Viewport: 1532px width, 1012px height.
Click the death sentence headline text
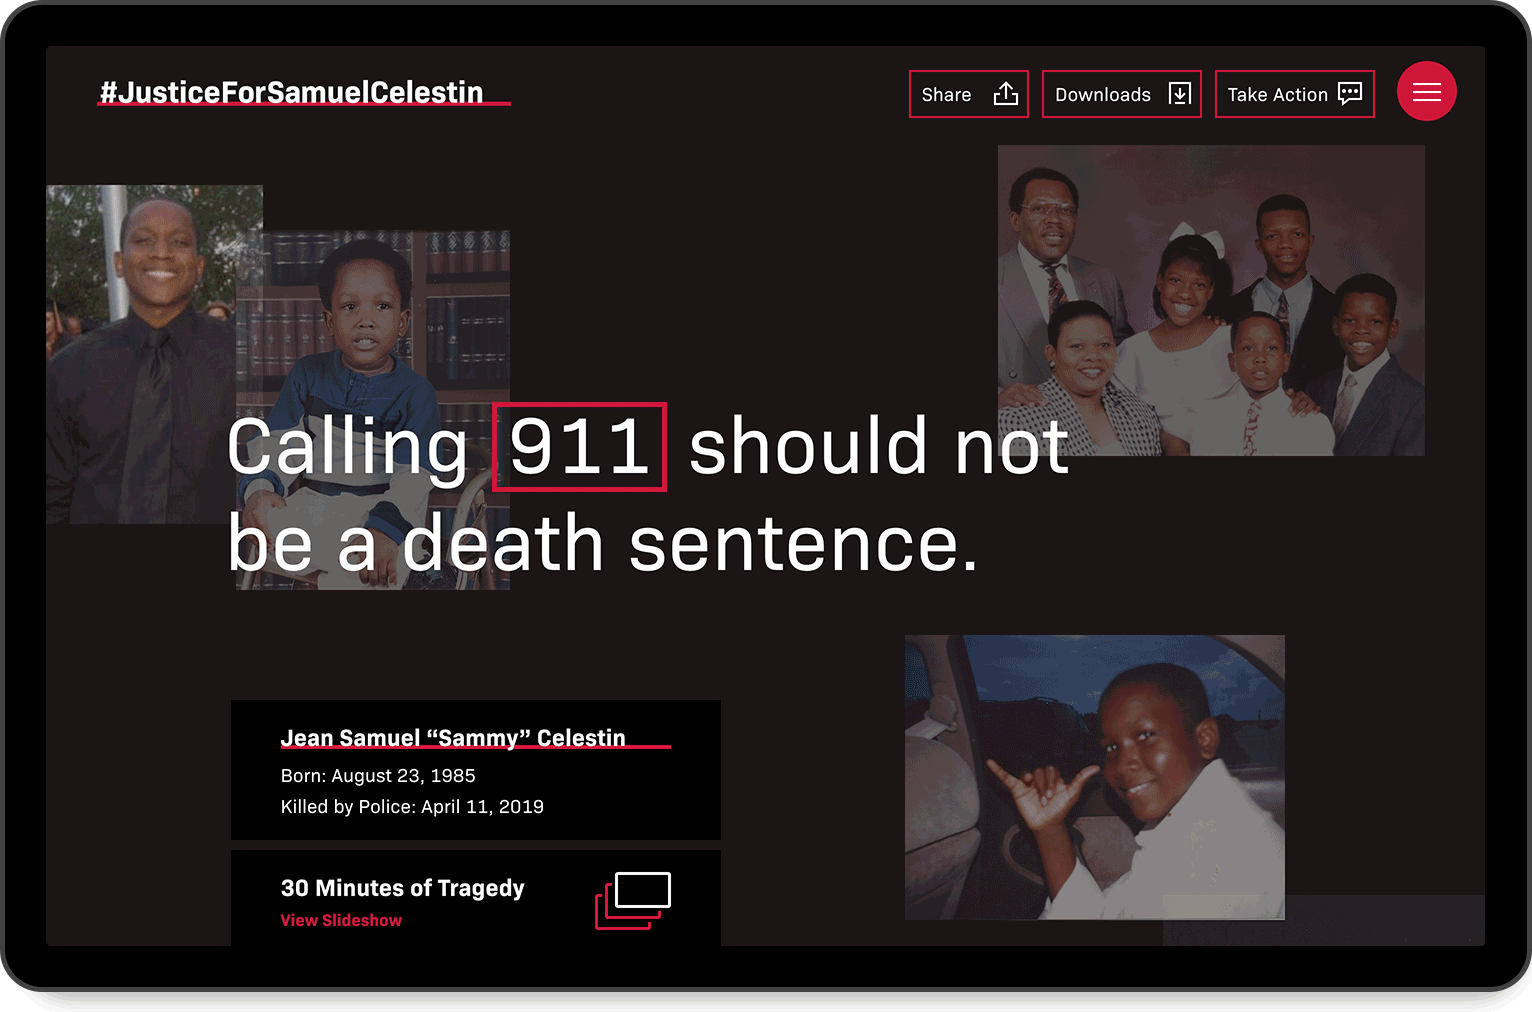coord(690,544)
